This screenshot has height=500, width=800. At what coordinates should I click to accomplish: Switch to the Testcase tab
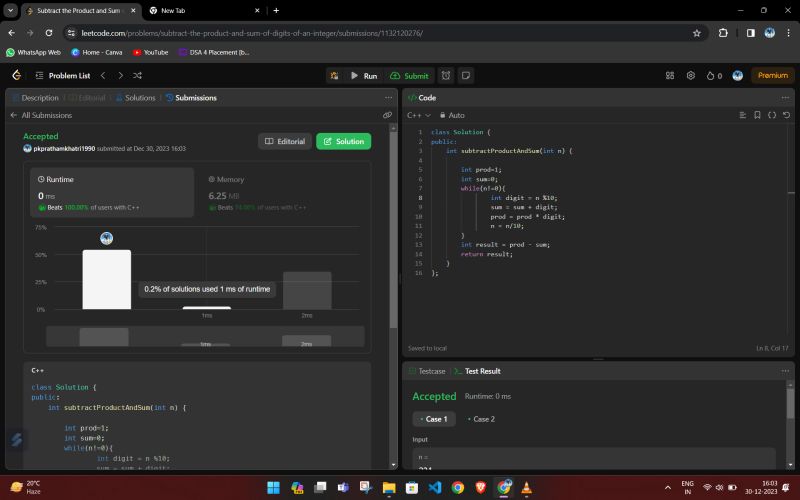[x=427, y=371]
